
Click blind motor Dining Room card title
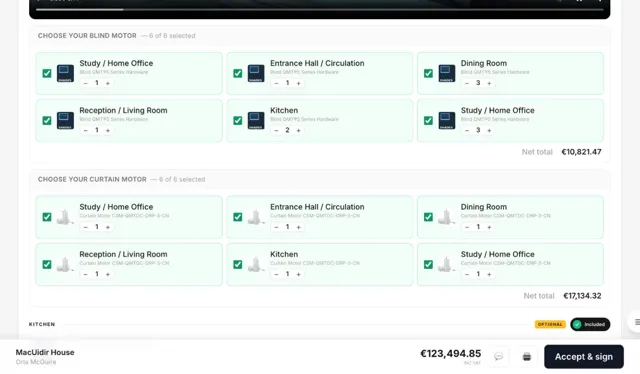click(x=484, y=63)
